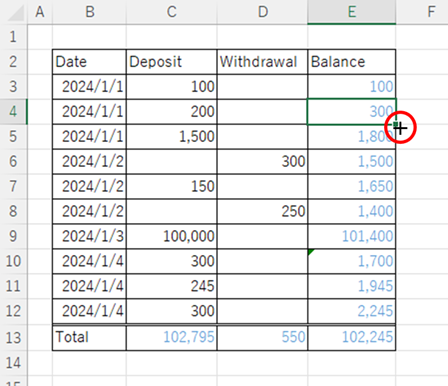Select column E header

[352, 12]
